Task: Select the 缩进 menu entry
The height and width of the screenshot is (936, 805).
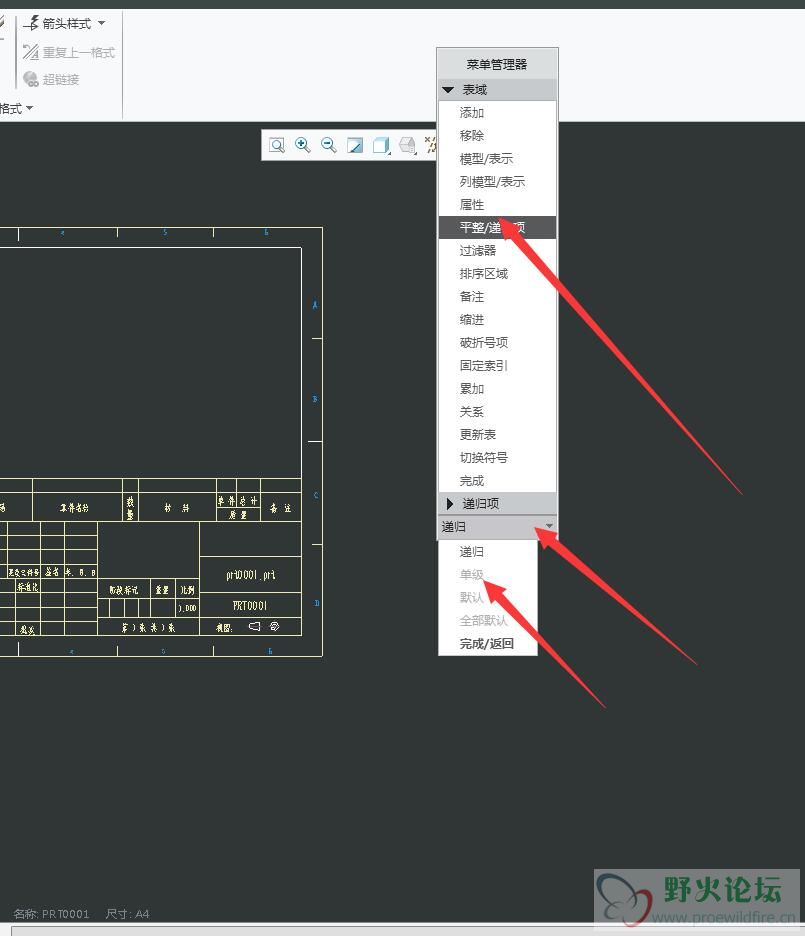Action: [471, 320]
